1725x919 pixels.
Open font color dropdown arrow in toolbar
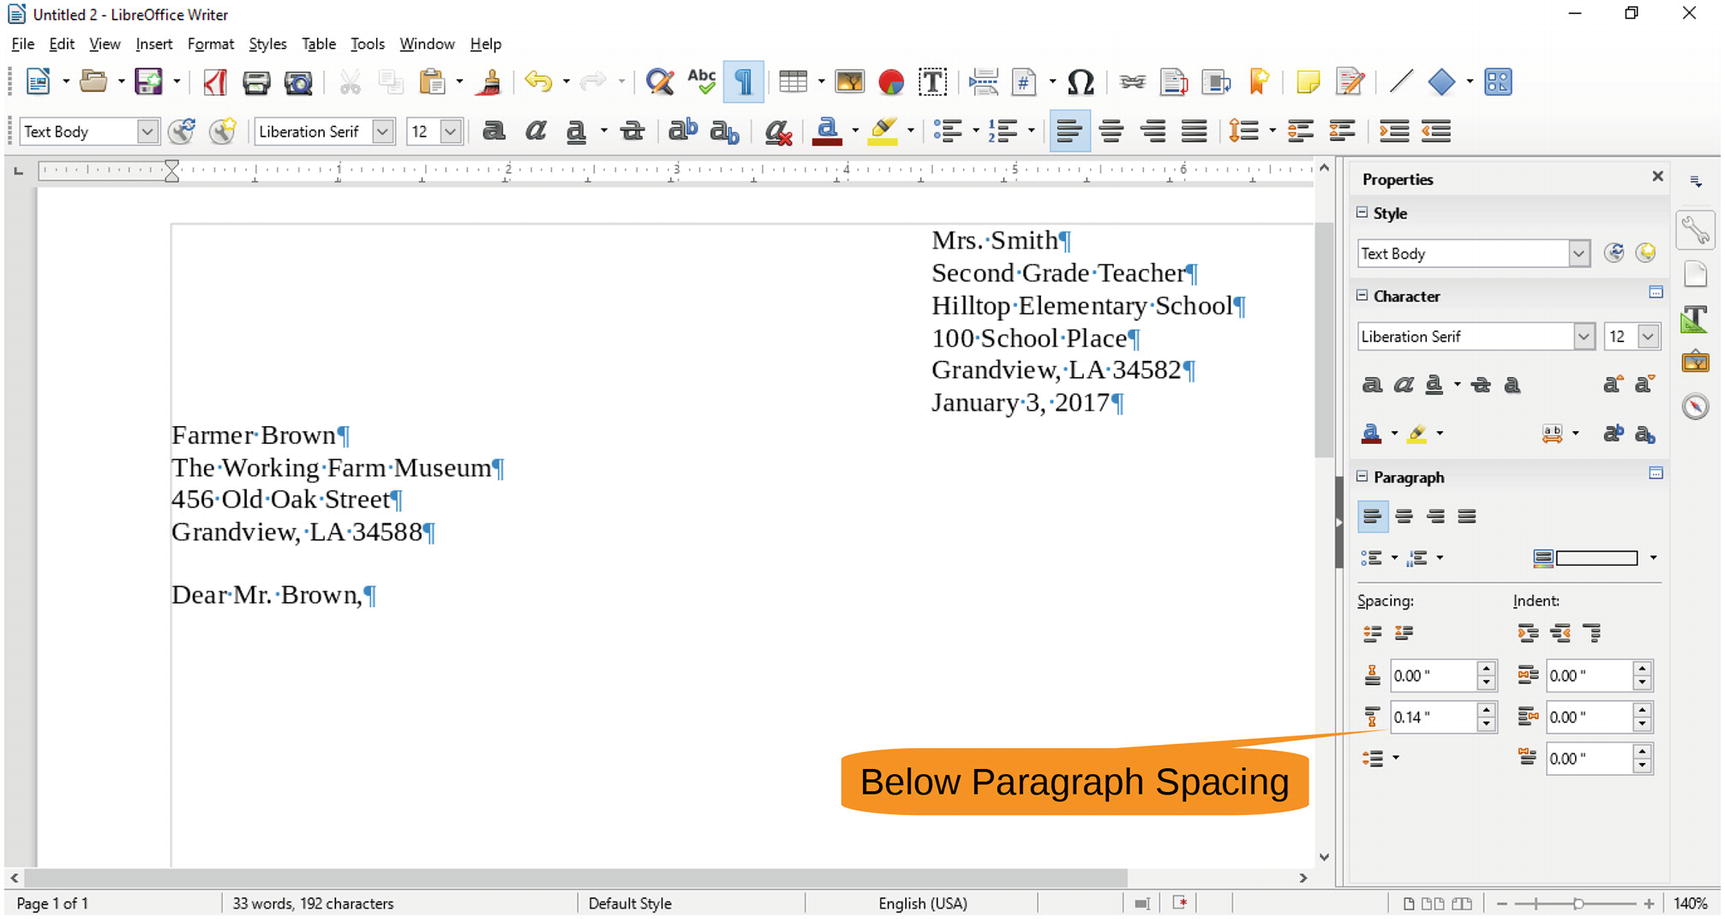tap(855, 132)
